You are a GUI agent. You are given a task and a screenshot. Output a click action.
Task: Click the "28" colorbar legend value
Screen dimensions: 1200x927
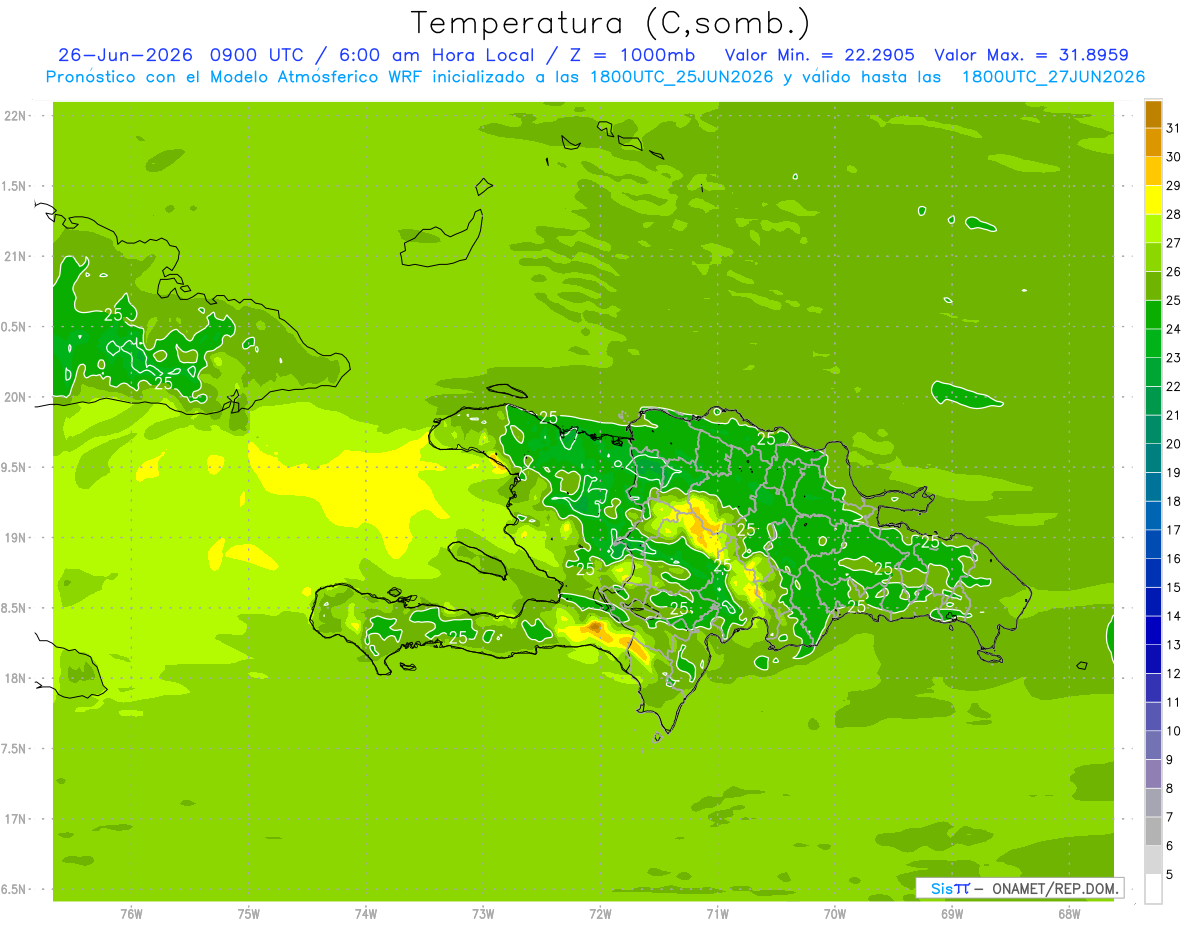point(1173,214)
